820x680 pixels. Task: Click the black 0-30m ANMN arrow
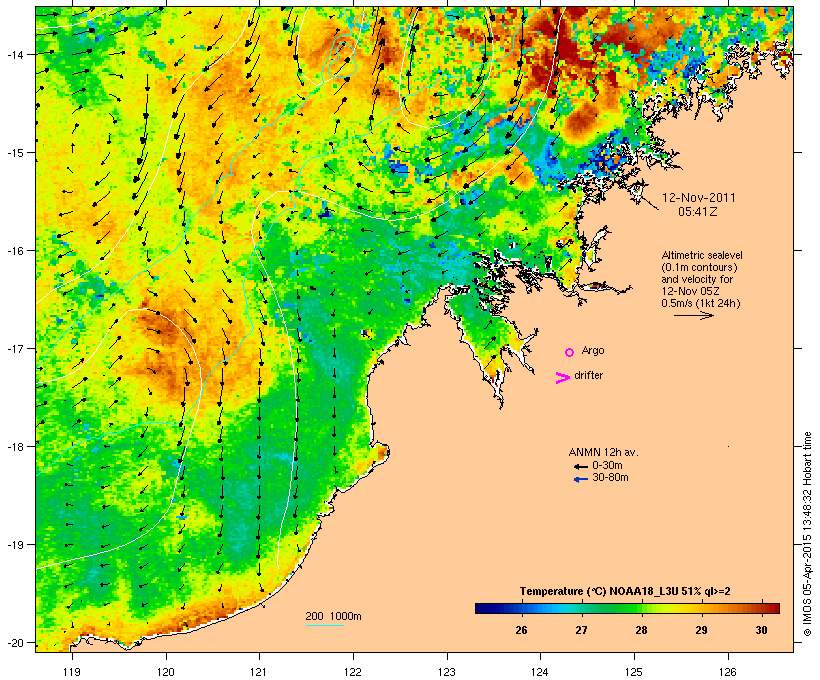tap(581, 467)
